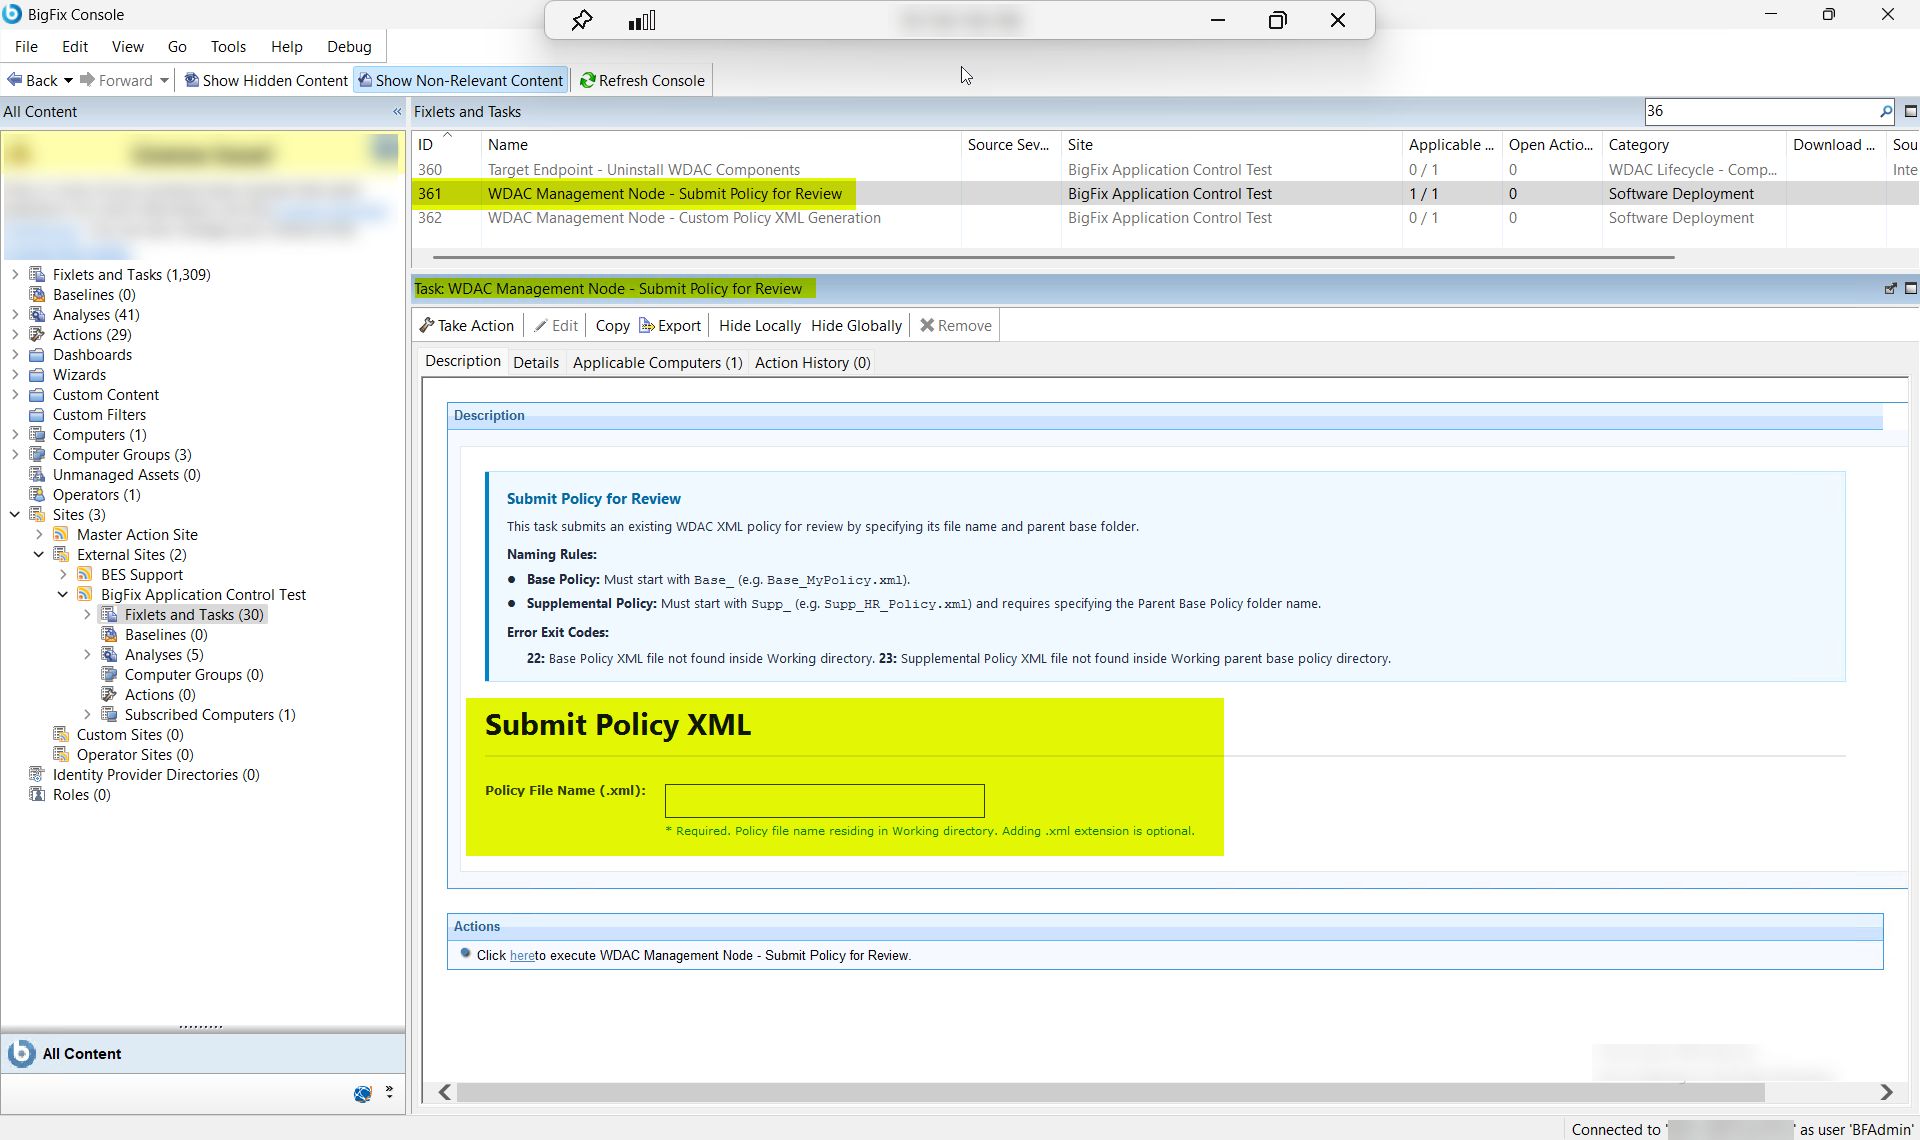Screen dimensions: 1920x1140
Task: Select Dashboards folder icon in tree
Action: pyautogui.click(x=37, y=354)
